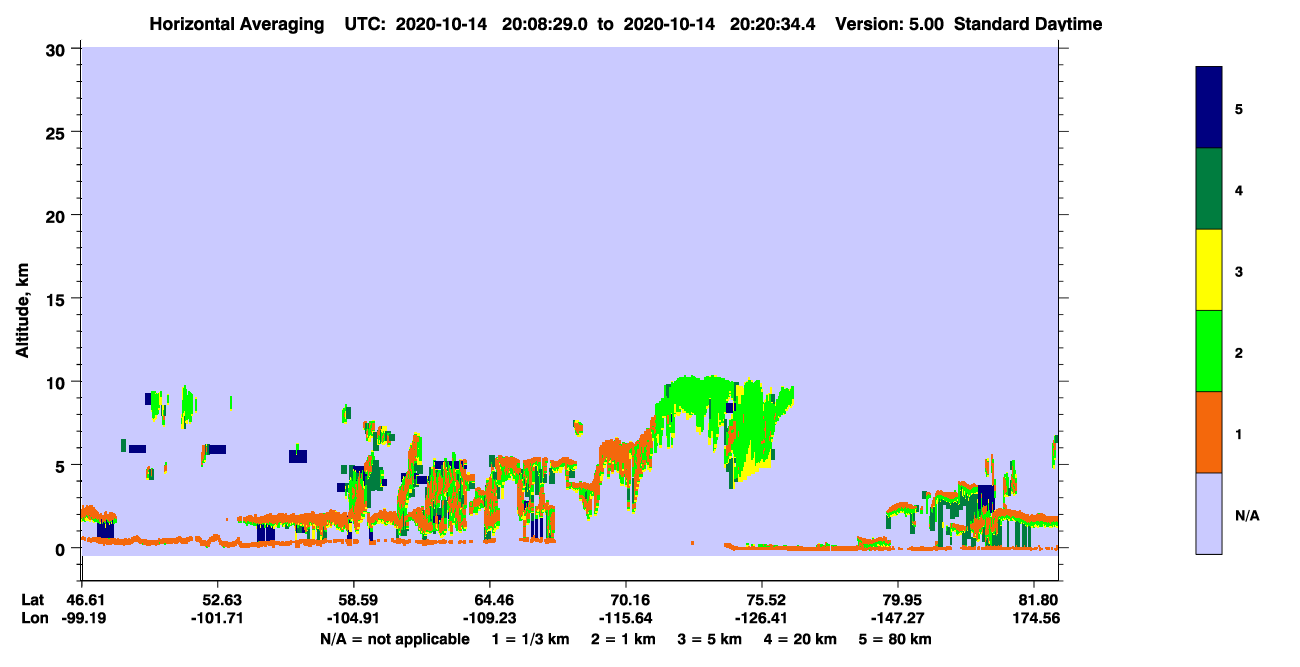Viewport: 1300px width, 667px height.
Task: Click longitude value -147.27
Action: 898,618
